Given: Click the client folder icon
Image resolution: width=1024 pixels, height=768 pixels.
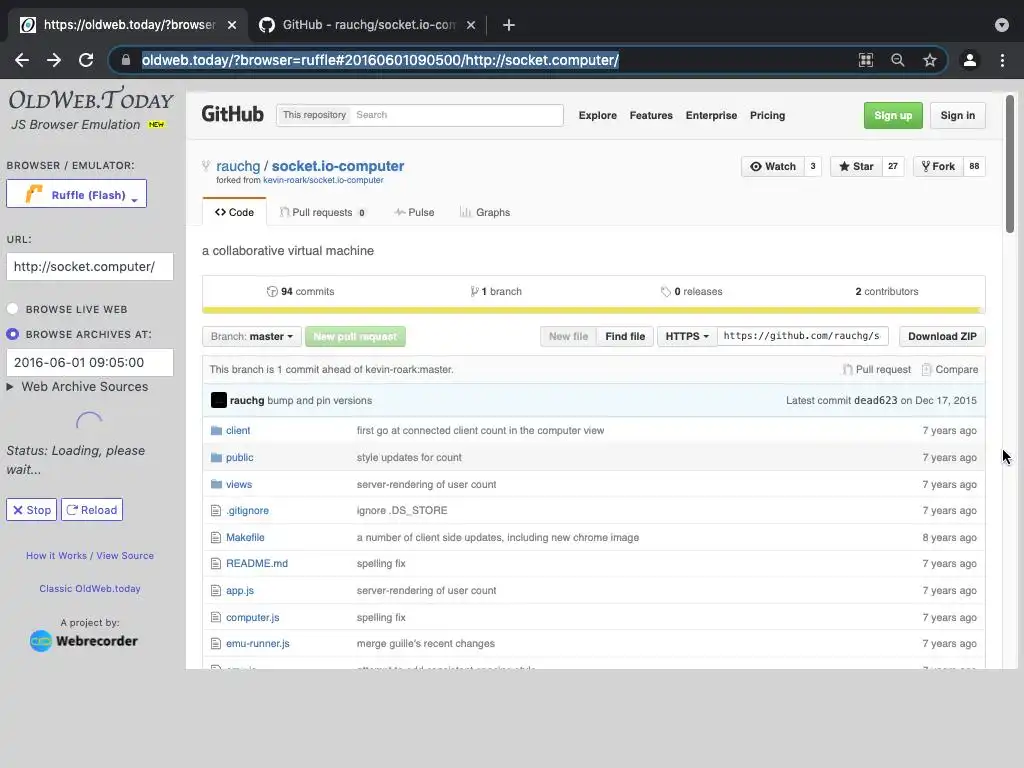Looking at the screenshot, I should click(216, 430).
